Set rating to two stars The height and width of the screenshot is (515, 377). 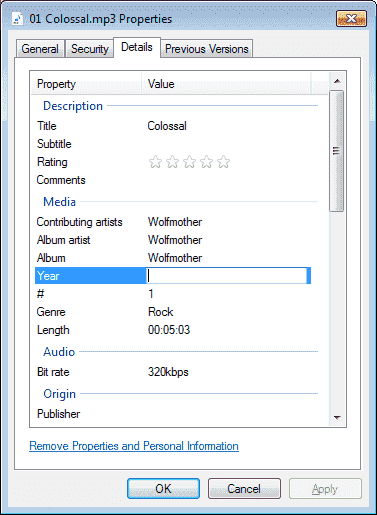[172, 162]
